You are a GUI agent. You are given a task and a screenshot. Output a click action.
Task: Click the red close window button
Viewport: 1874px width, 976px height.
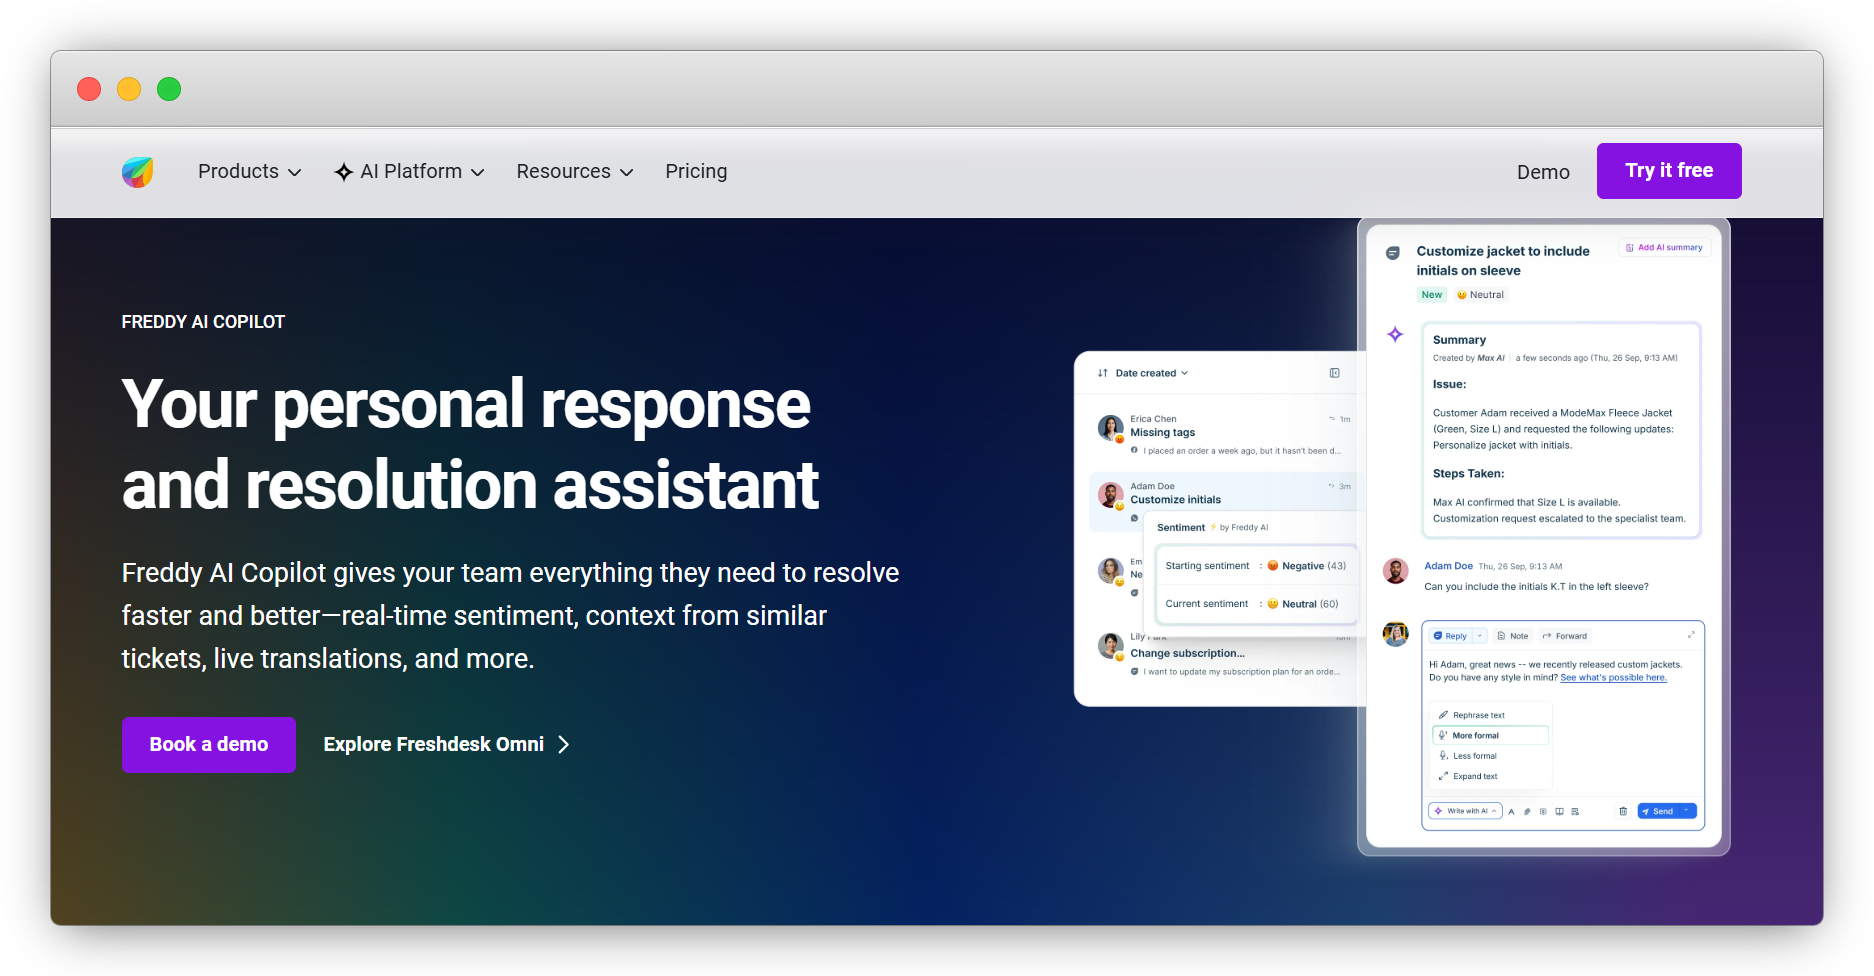[89, 89]
